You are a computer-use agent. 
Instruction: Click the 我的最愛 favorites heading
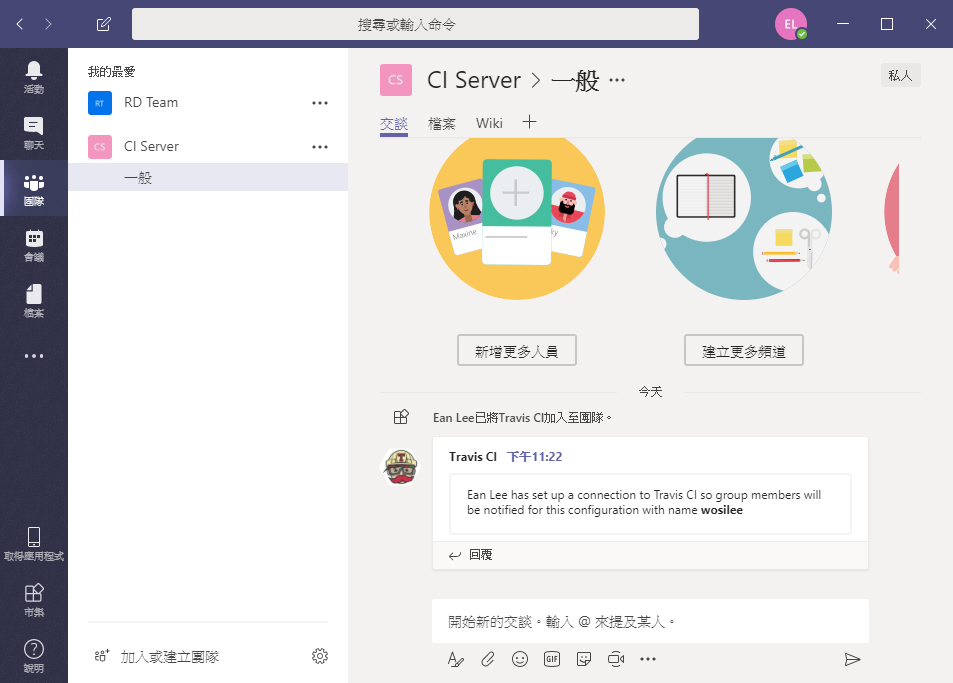tap(111, 72)
